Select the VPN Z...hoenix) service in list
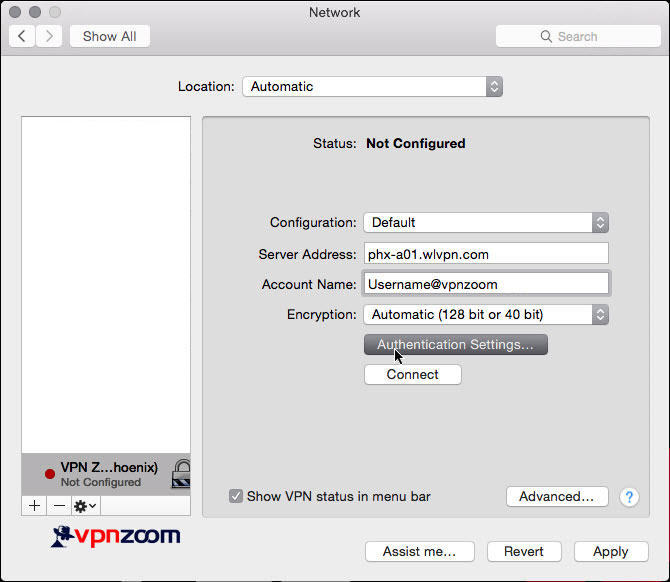 coord(106,474)
